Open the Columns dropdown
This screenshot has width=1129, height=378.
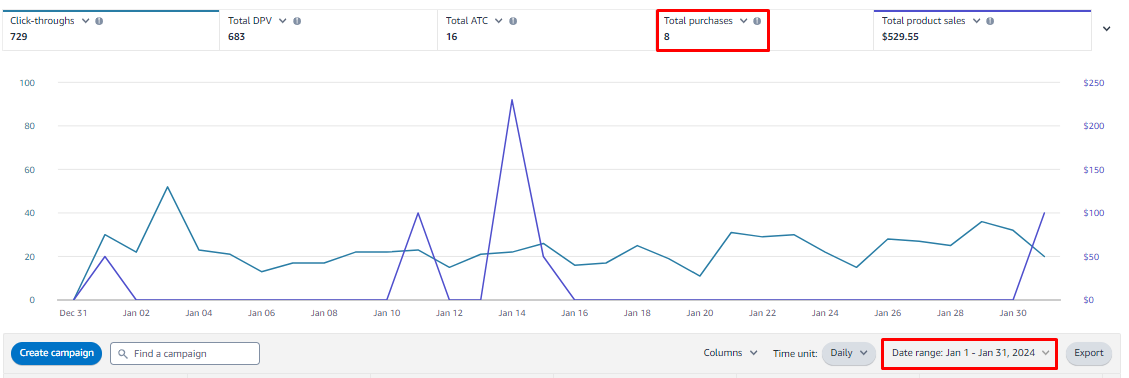point(731,353)
